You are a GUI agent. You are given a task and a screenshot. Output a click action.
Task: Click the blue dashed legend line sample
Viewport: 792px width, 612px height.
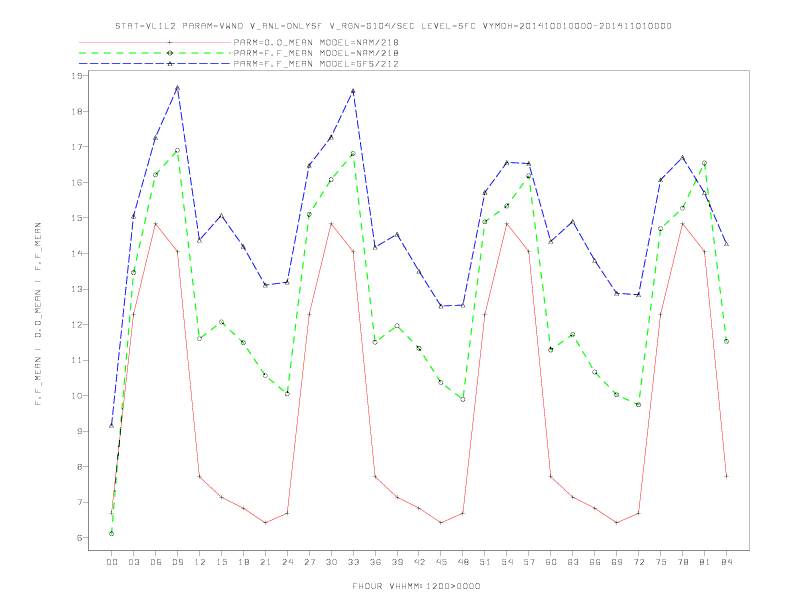(x=155, y=64)
